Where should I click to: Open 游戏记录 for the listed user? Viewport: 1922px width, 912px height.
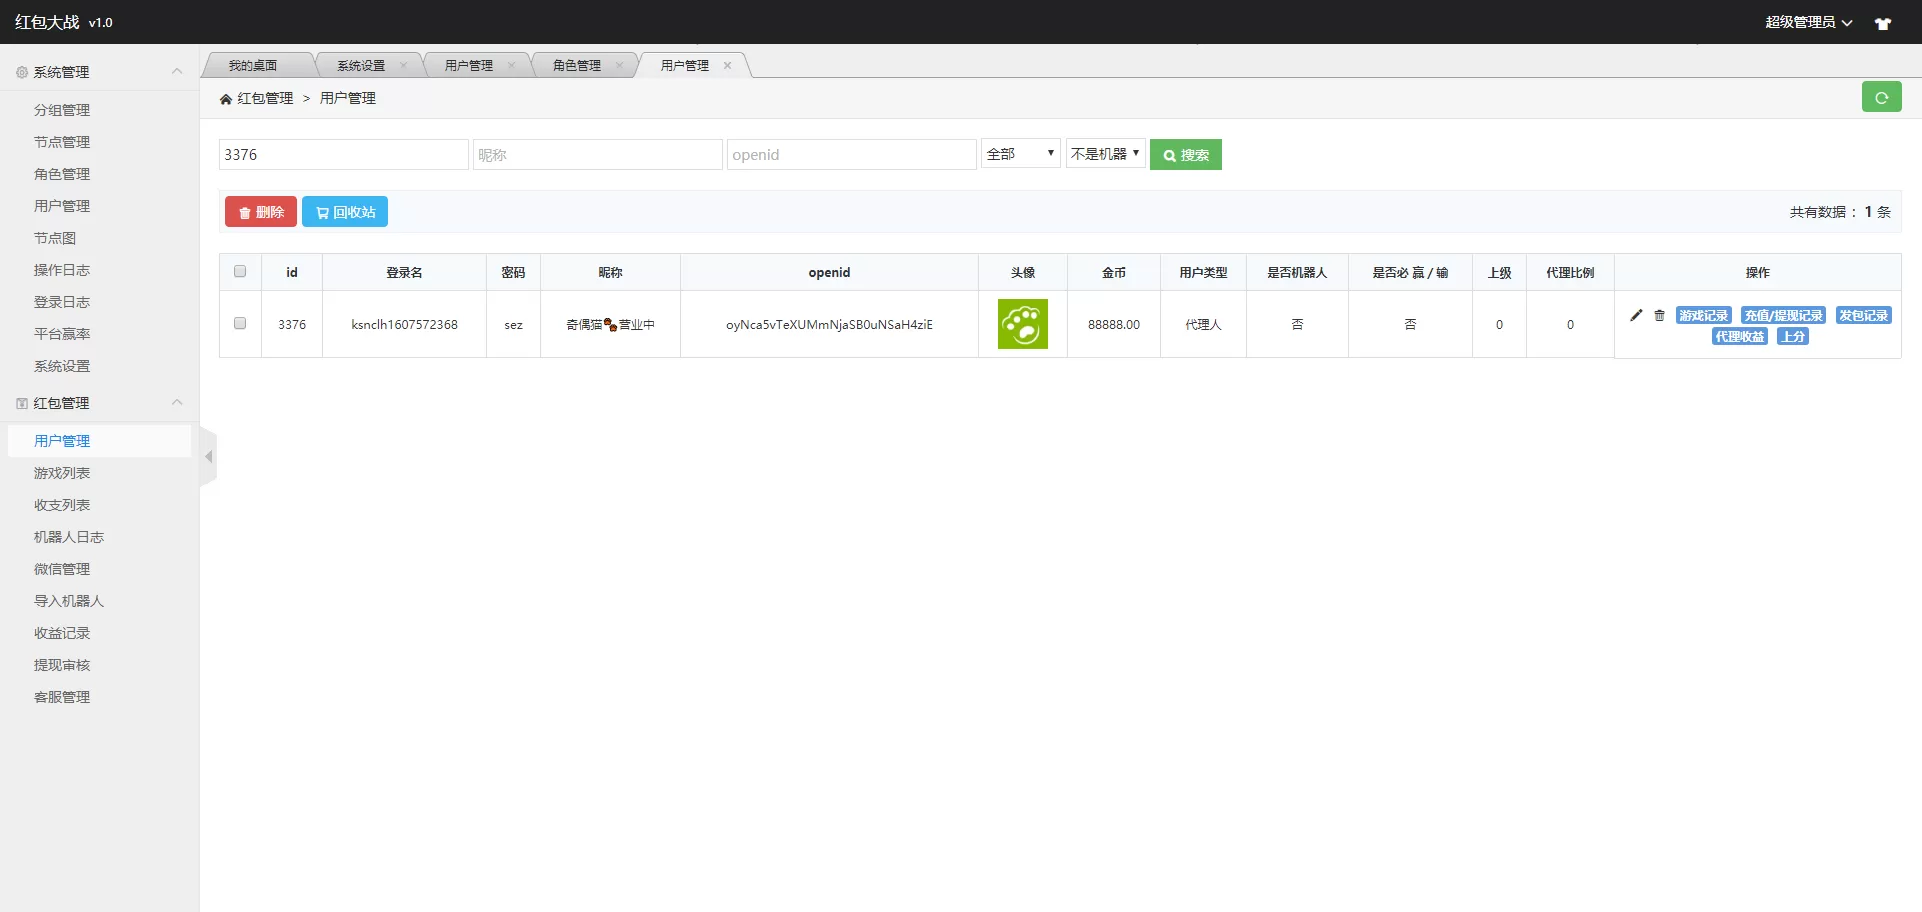1703,315
